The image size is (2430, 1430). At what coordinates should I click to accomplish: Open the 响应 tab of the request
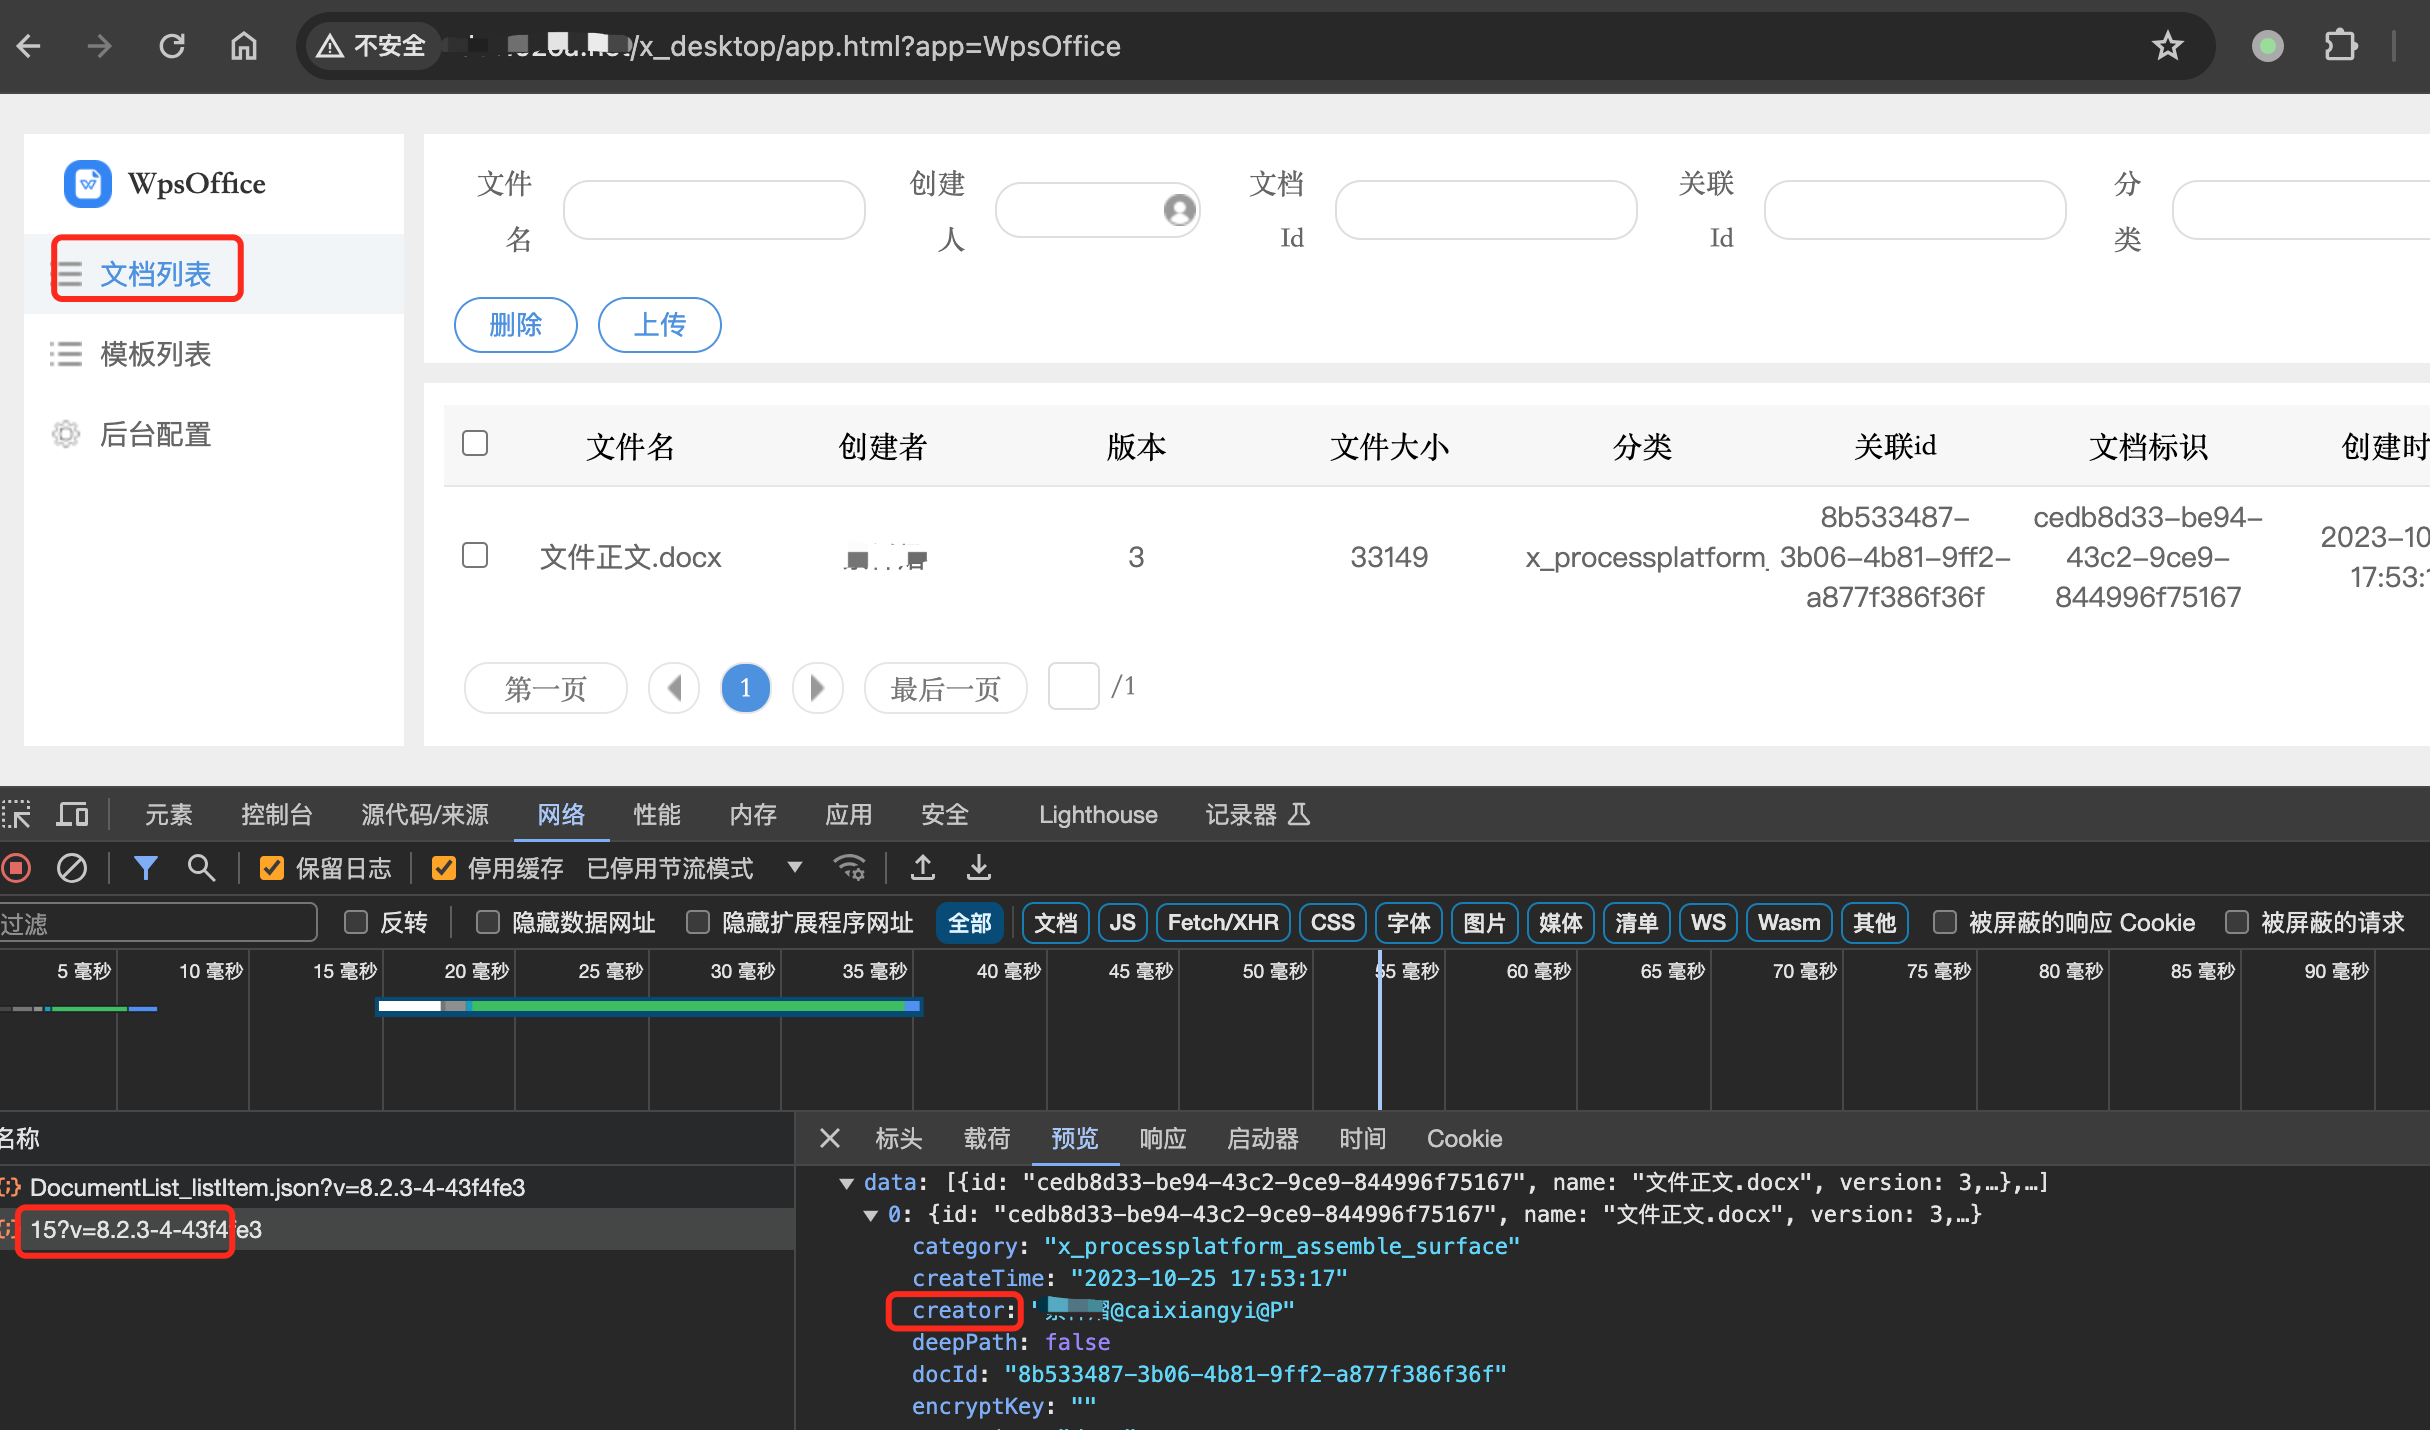(1162, 1138)
